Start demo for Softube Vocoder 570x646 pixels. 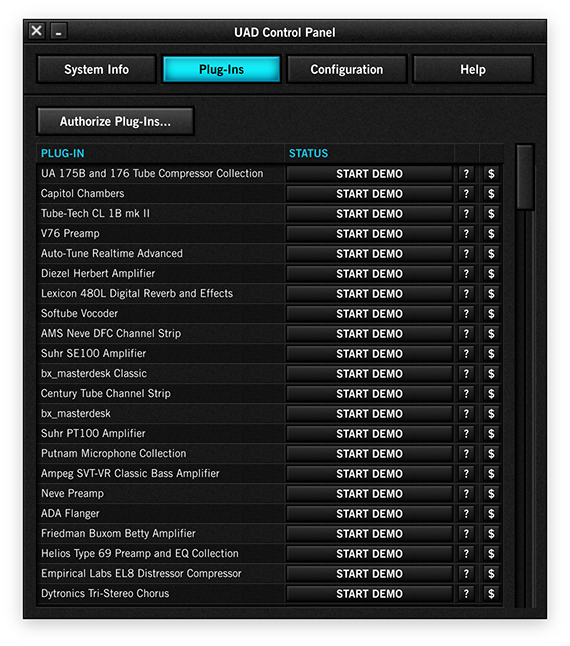pyautogui.click(x=369, y=314)
